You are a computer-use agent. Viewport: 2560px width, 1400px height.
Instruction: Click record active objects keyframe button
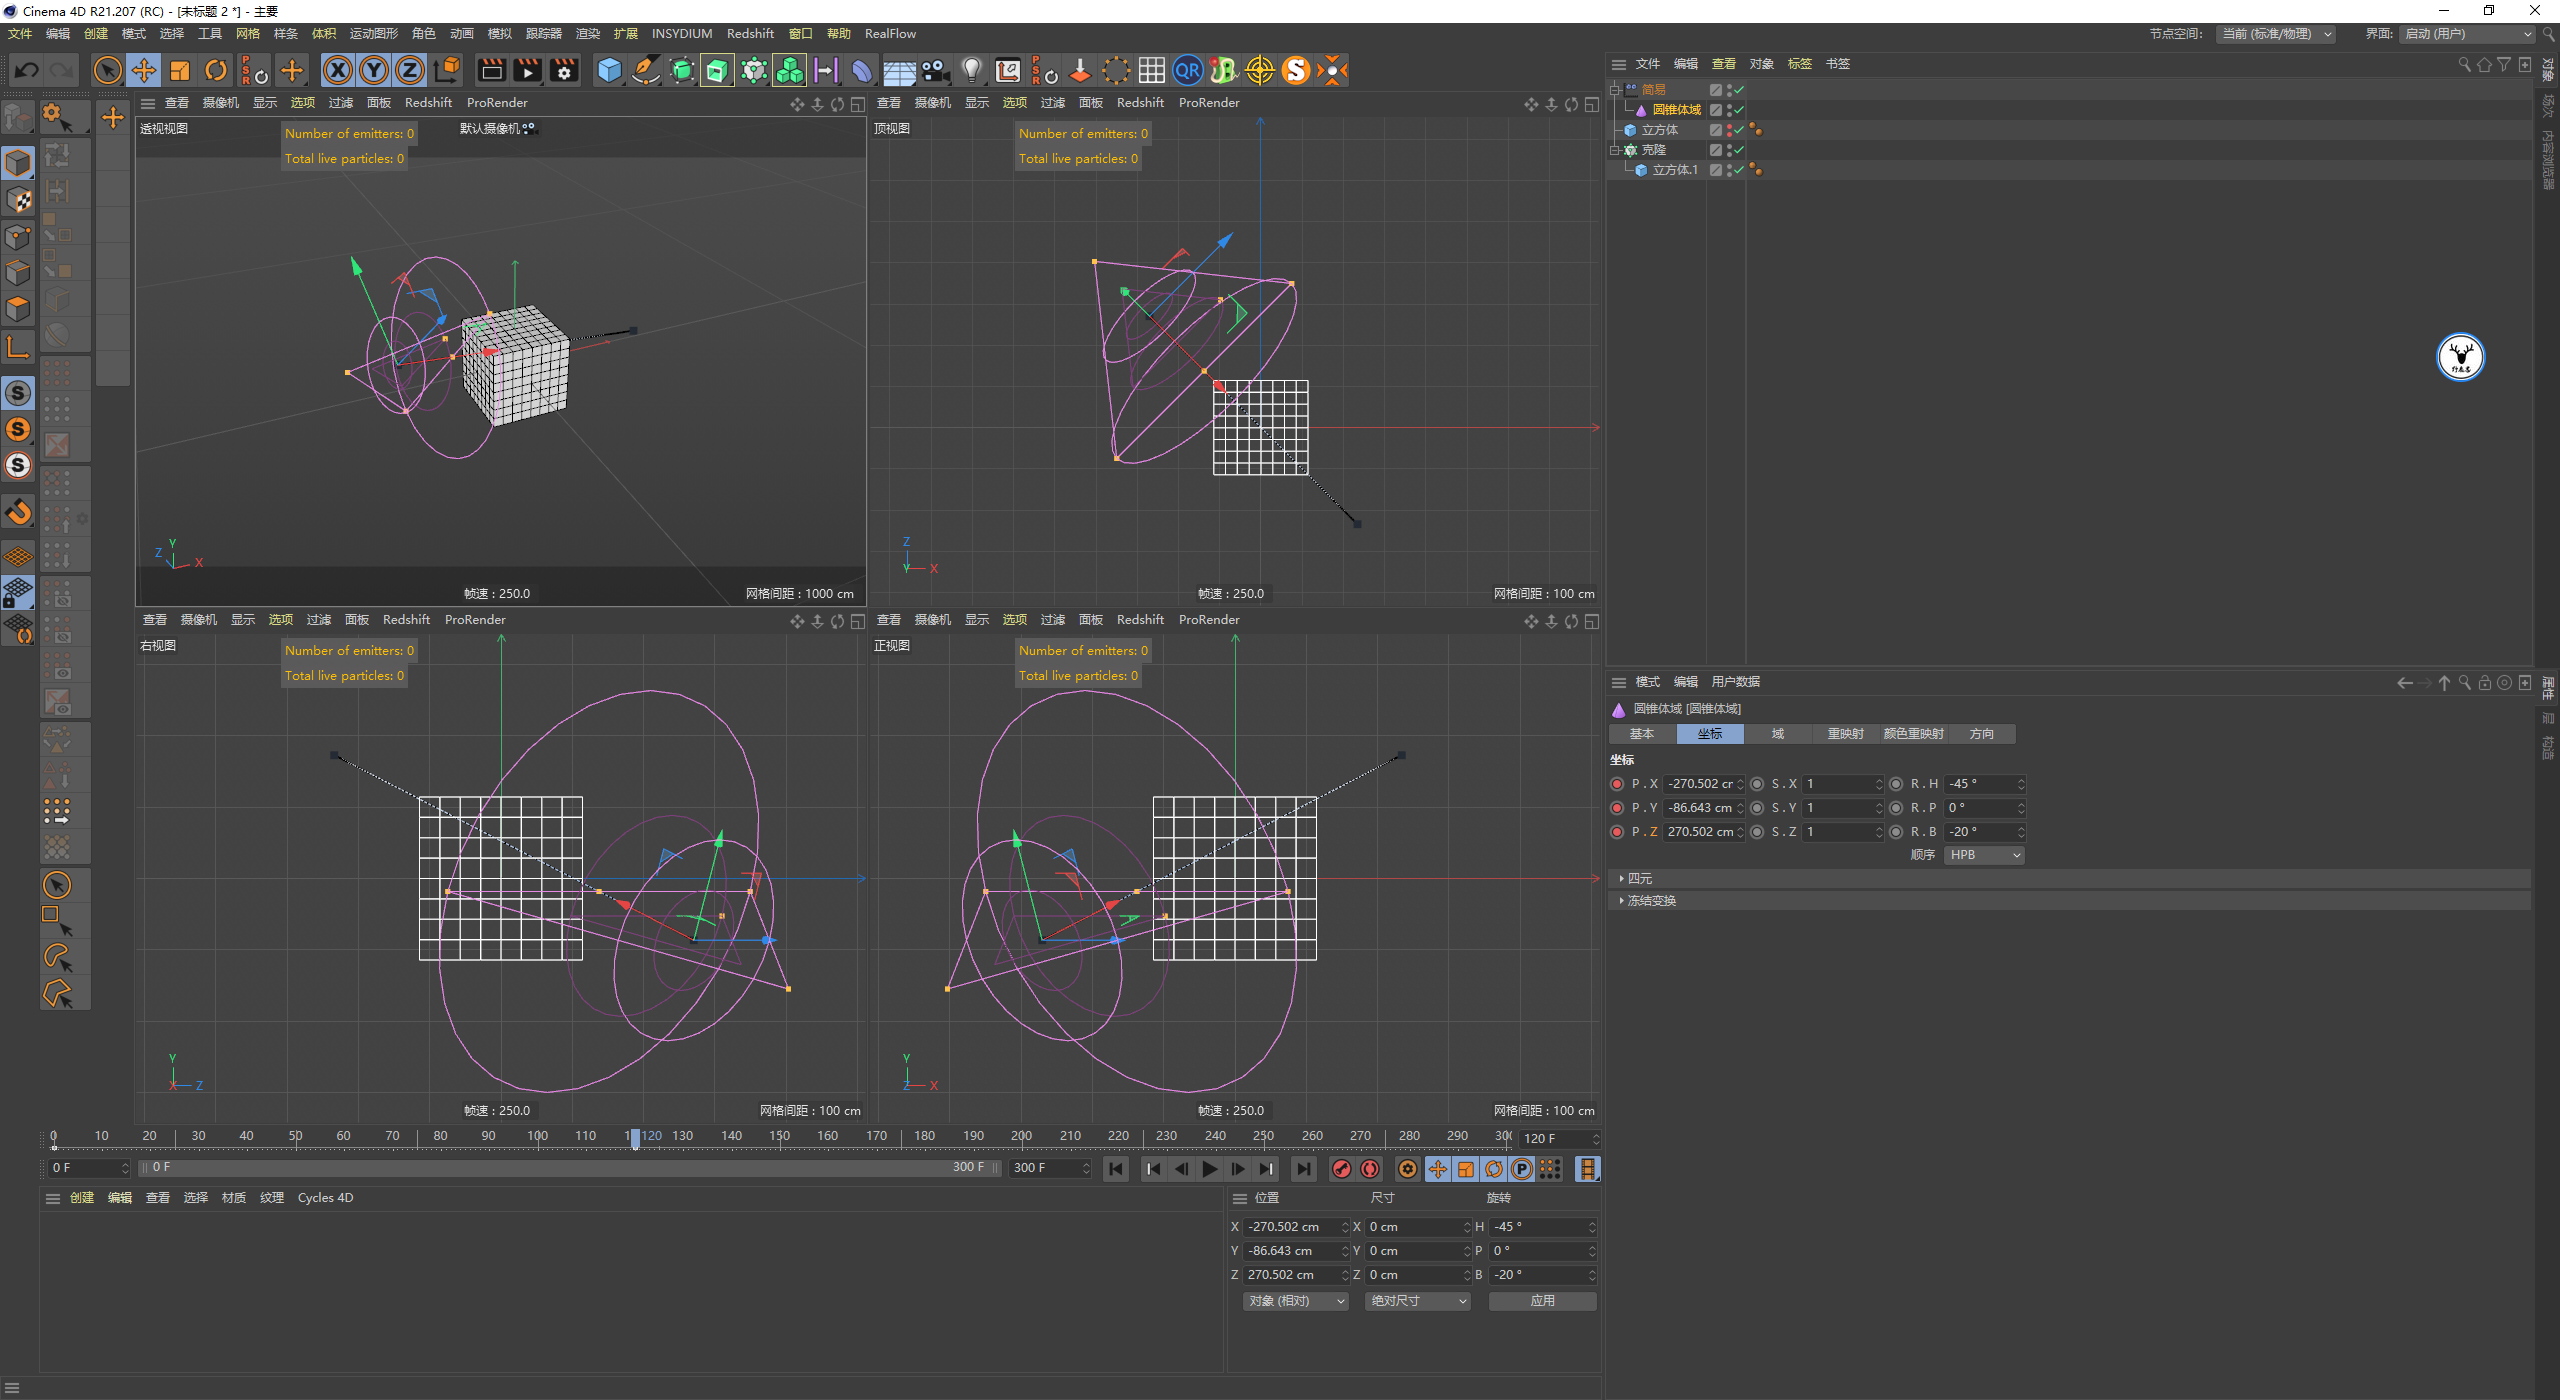pos(1342,1169)
